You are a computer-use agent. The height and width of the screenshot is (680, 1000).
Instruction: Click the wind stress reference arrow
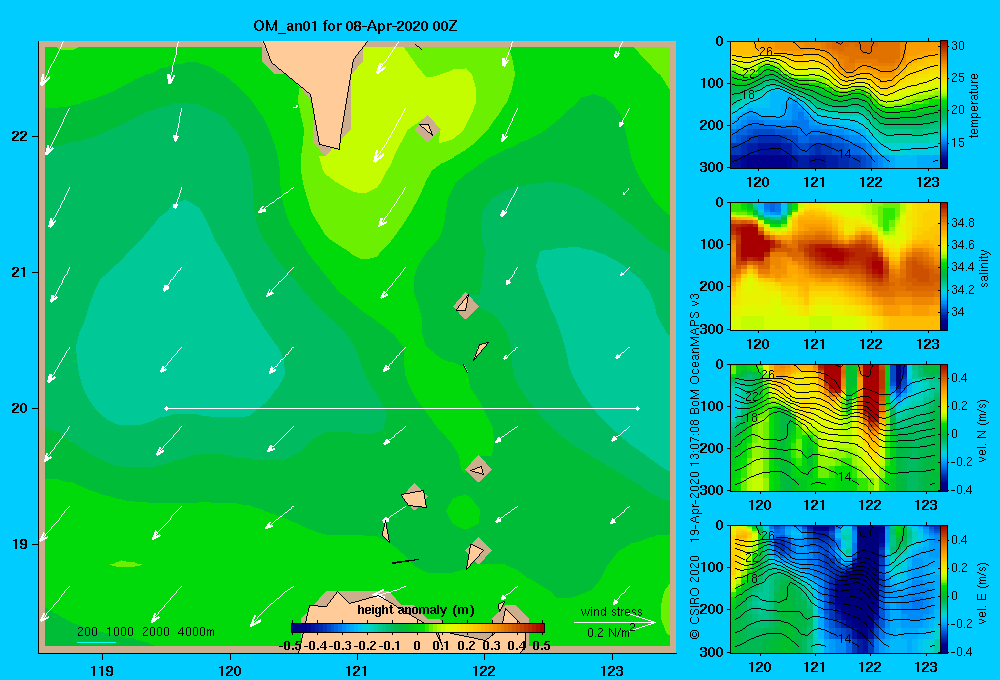615,623
